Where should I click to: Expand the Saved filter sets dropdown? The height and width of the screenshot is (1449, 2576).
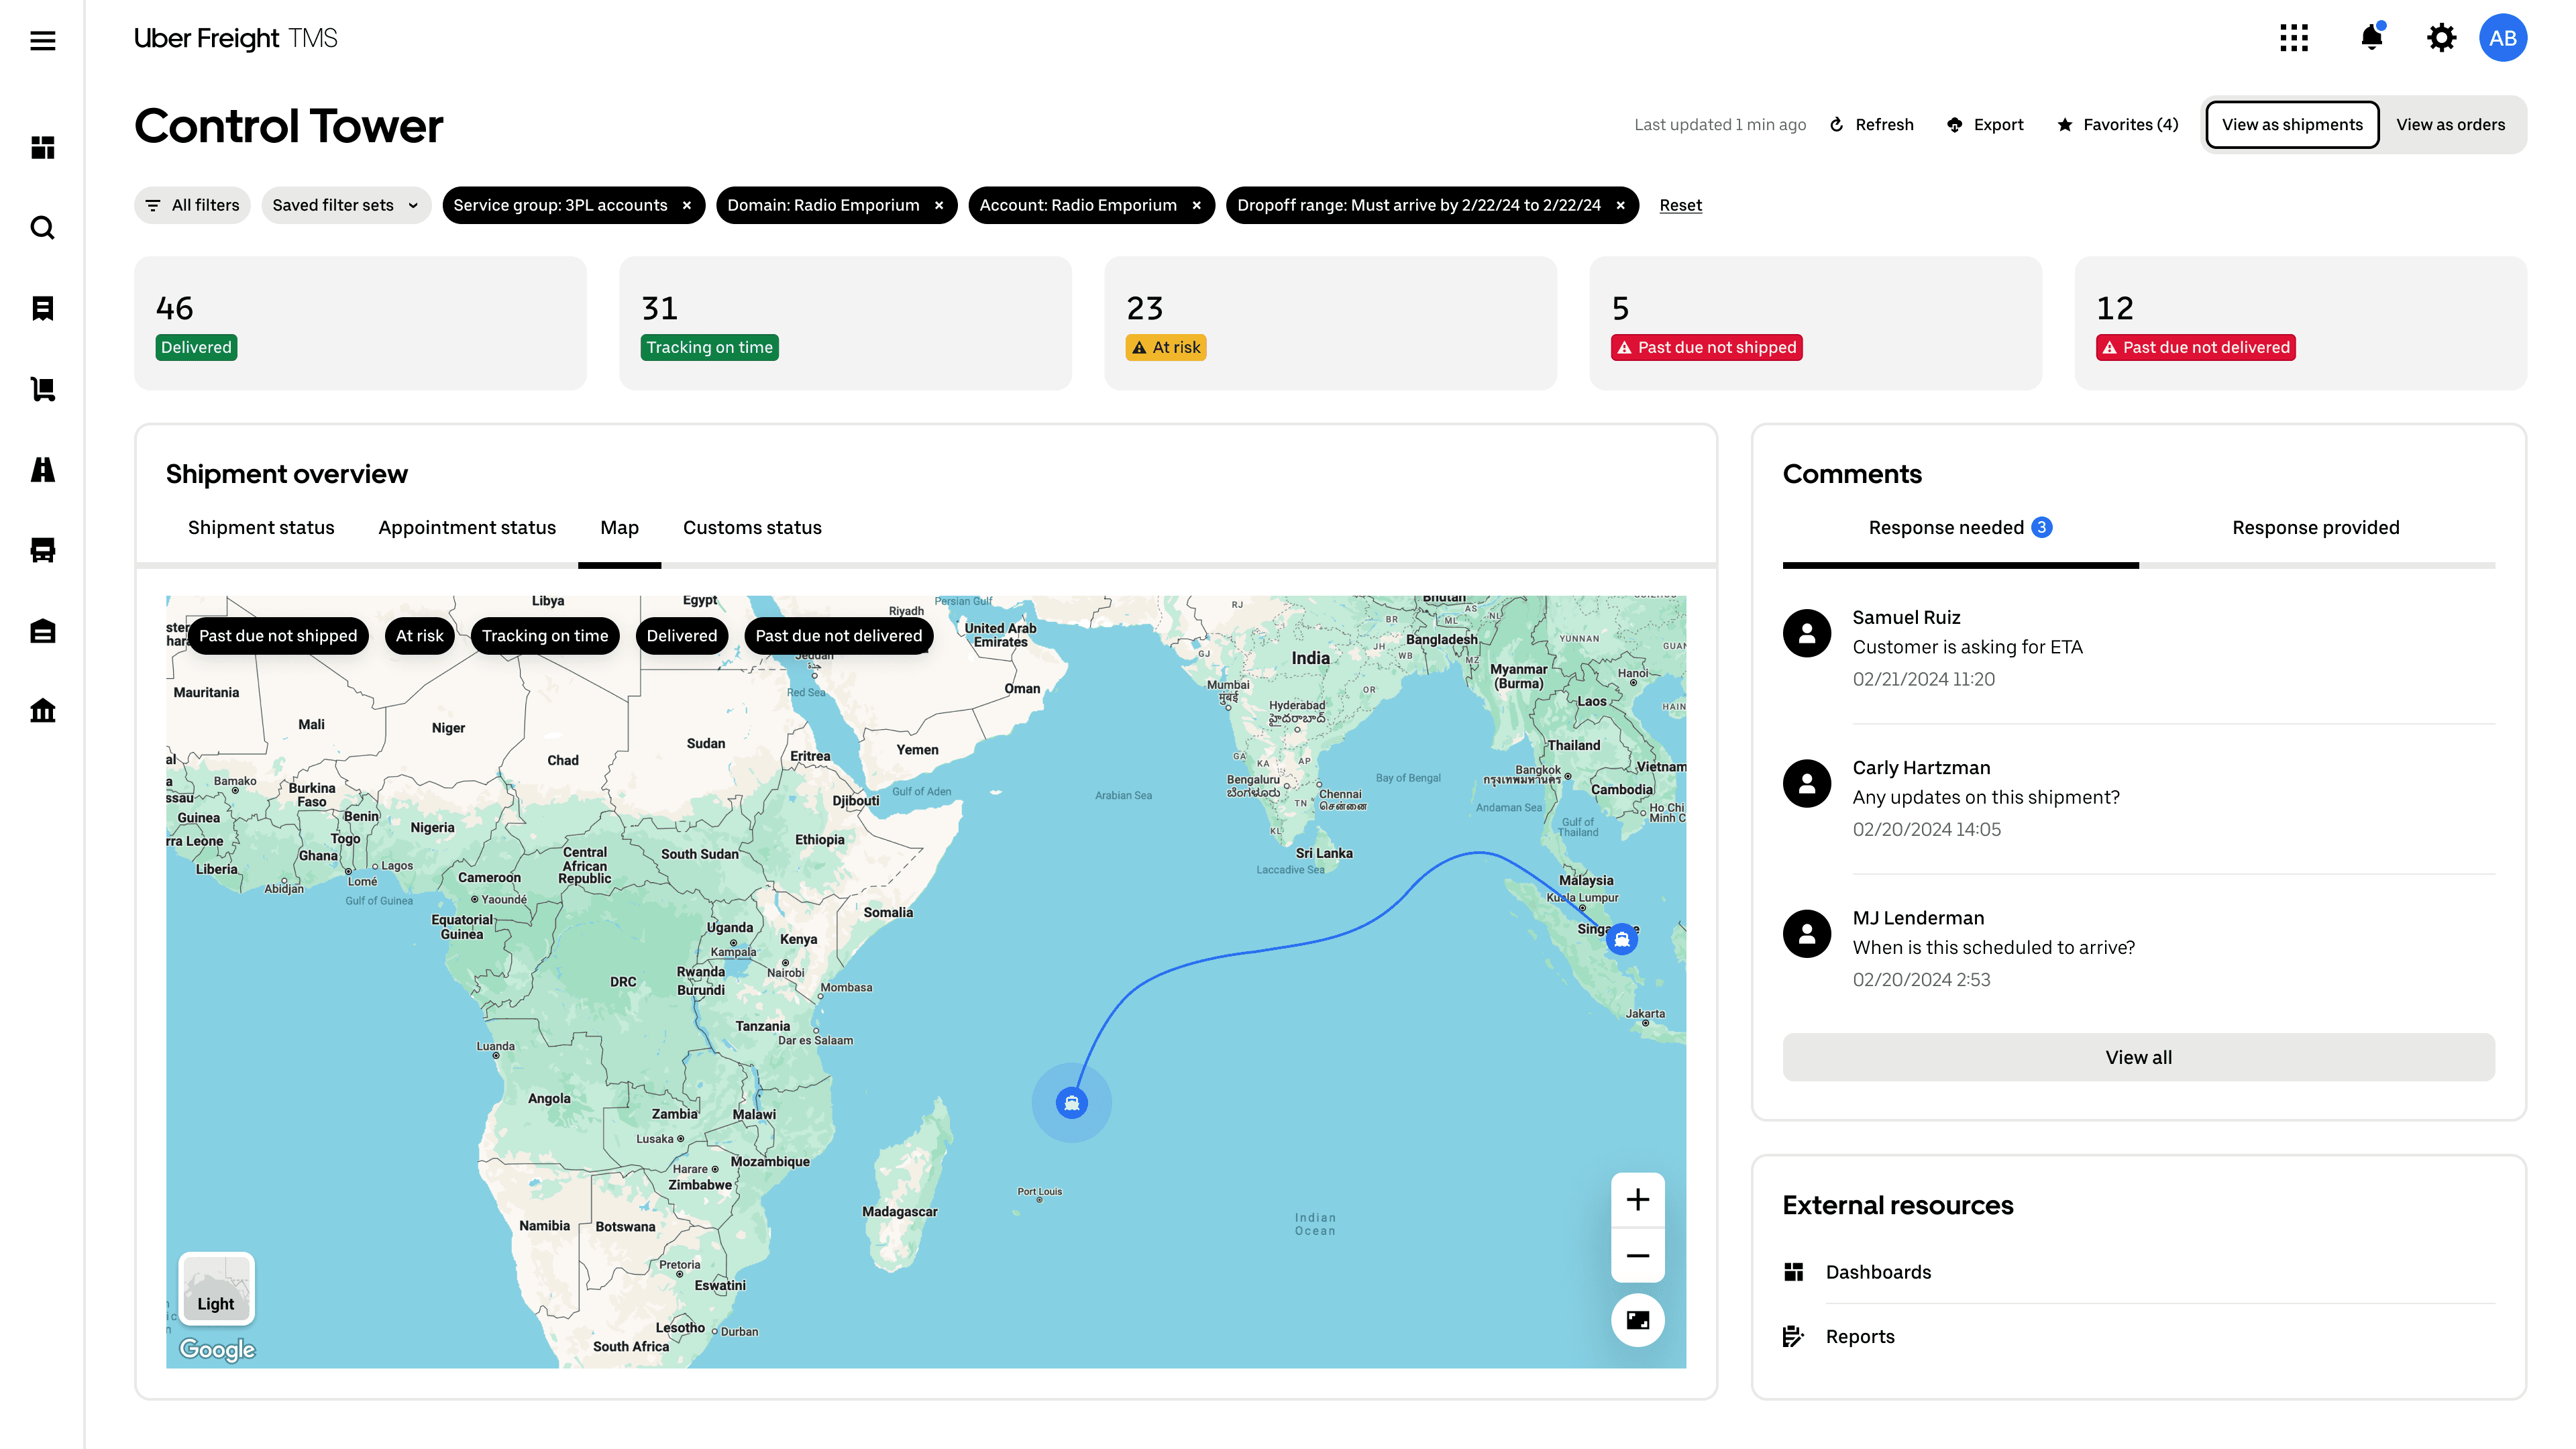[345, 205]
